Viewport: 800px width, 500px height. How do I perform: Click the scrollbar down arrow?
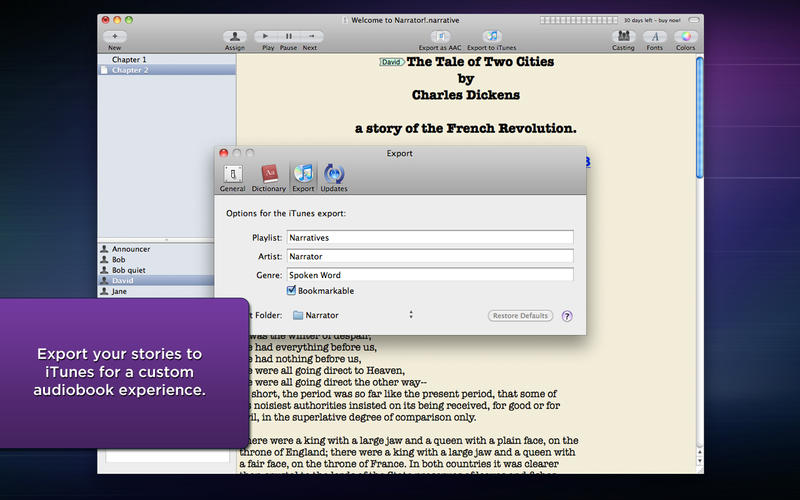(699, 461)
